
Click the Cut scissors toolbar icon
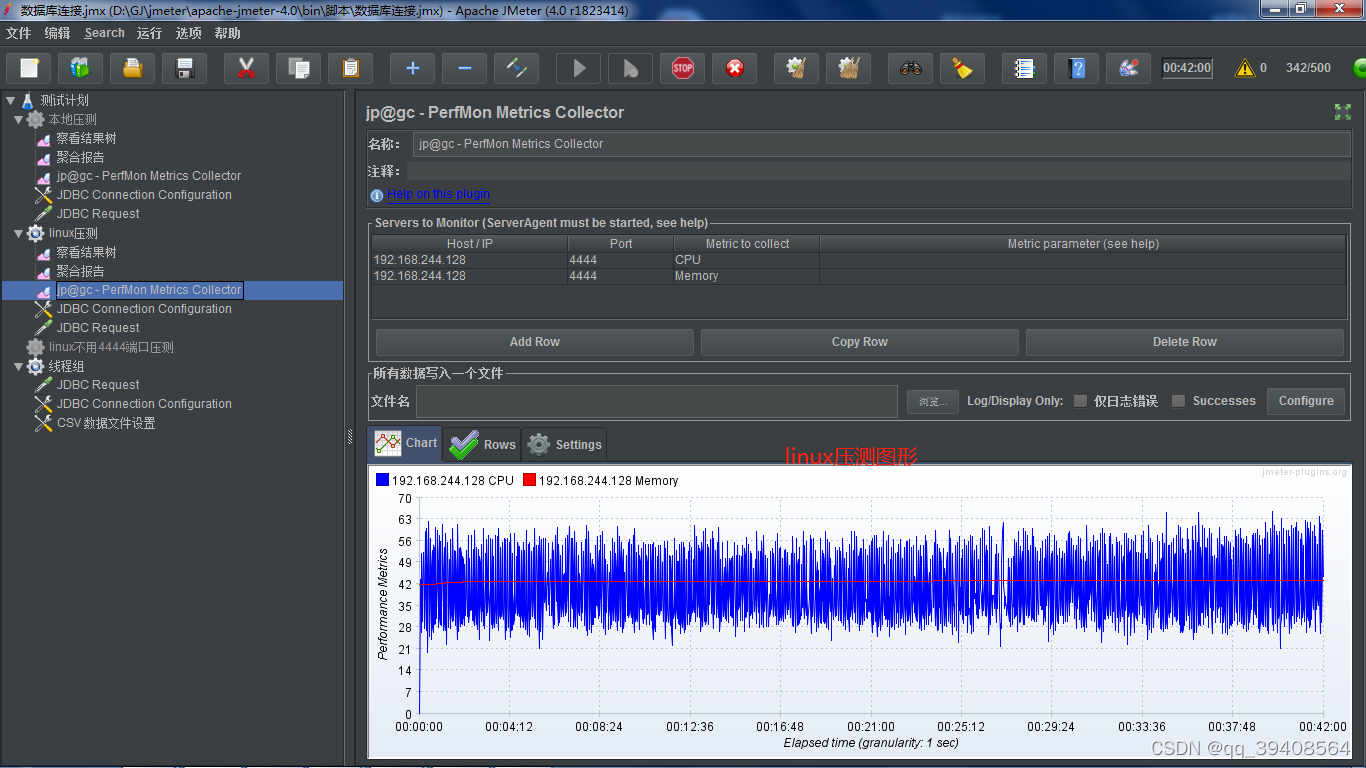[246, 68]
